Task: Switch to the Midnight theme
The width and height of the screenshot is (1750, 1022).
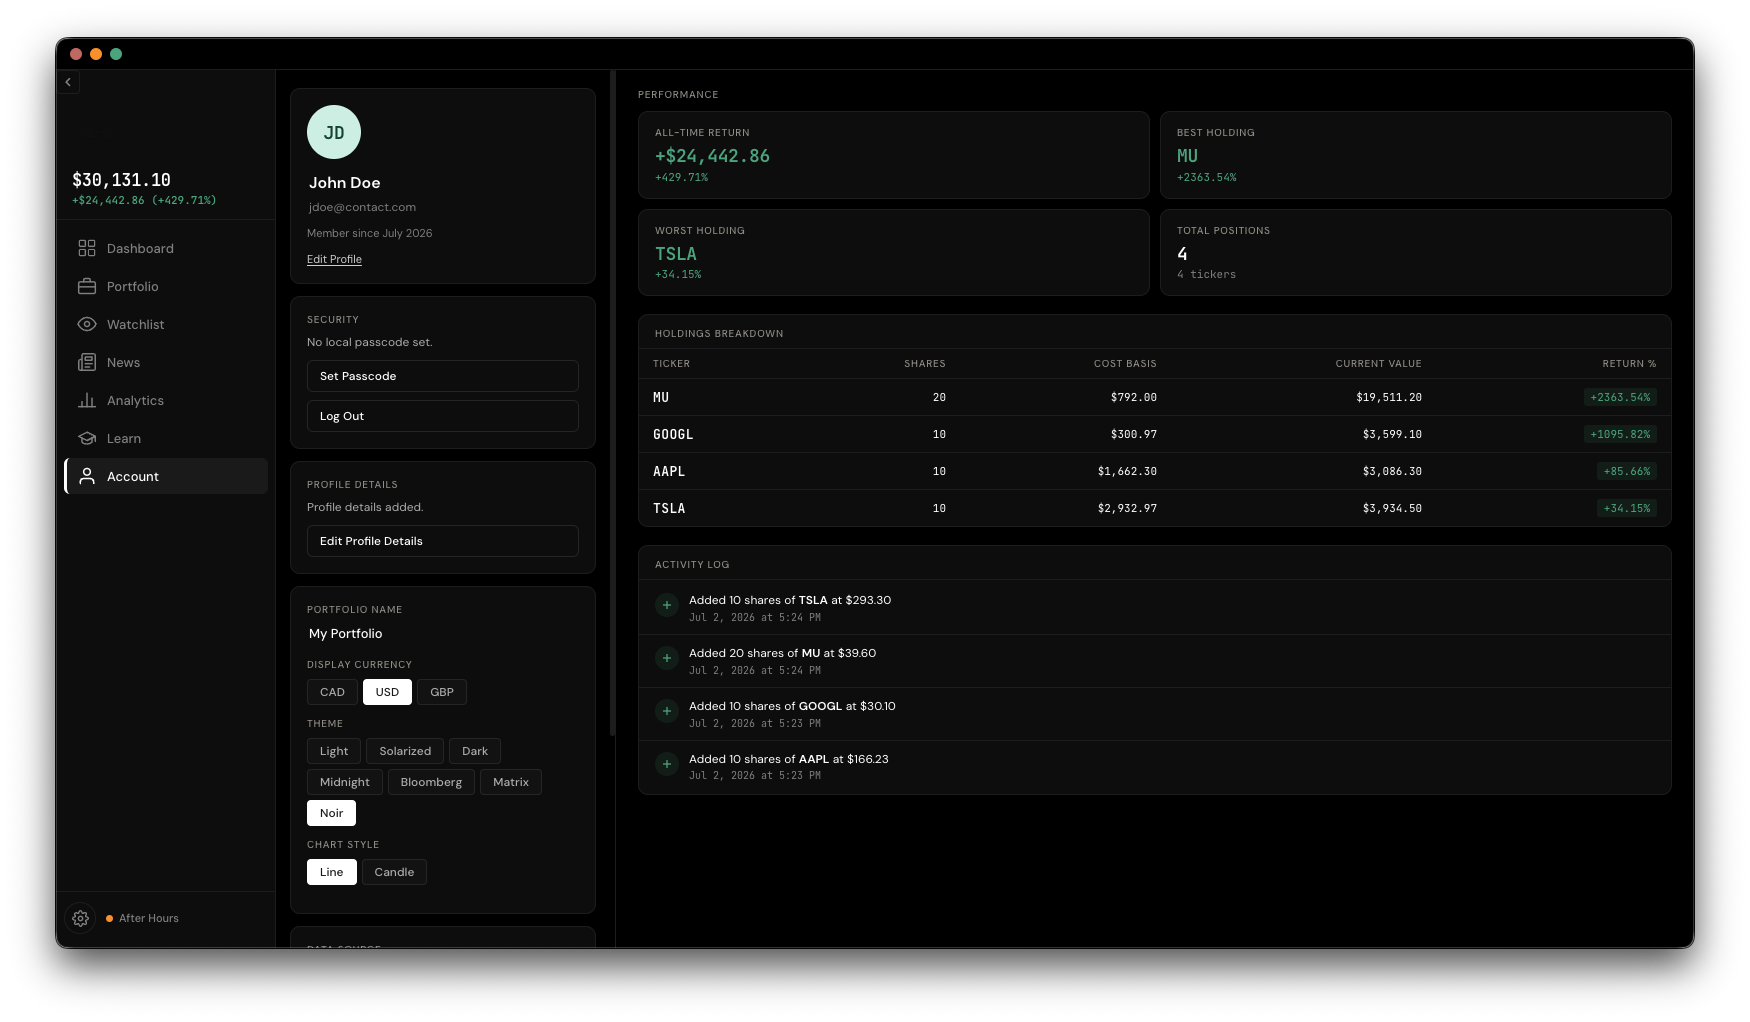Action: tap(345, 782)
